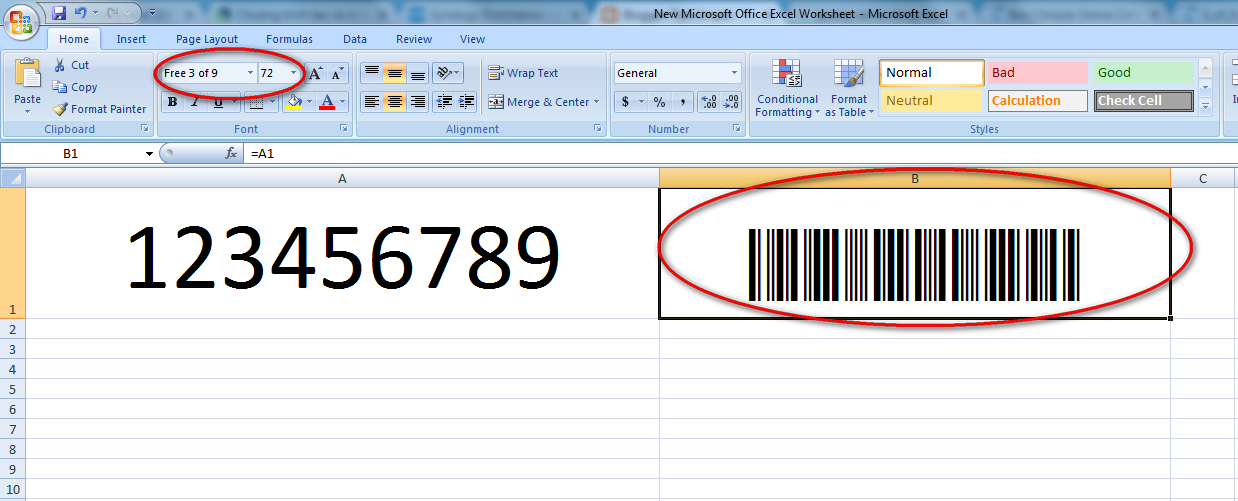Set Middle Align vertical alignment
The height and width of the screenshot is (501, 1238).
pyautogui.click(x=394, y=73)
